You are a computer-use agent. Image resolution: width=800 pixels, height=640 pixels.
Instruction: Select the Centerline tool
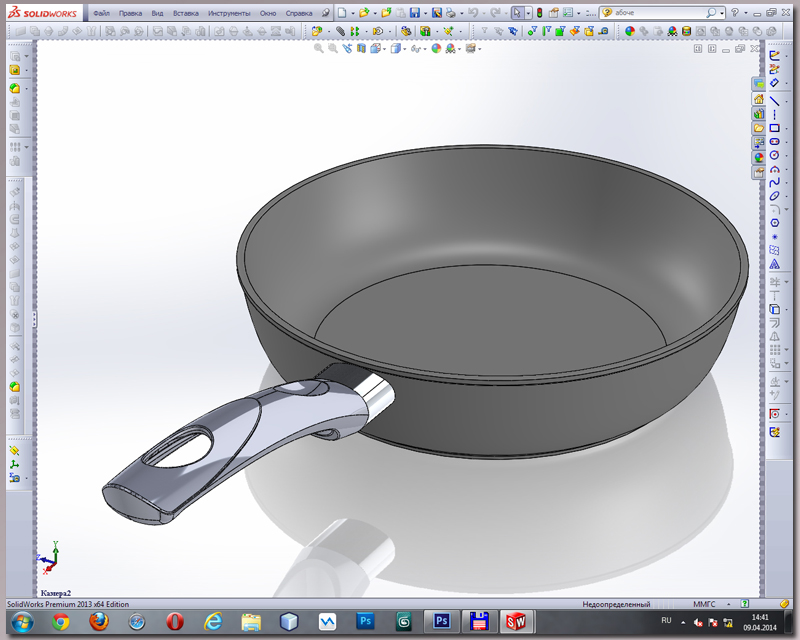(x=774, y=114)
